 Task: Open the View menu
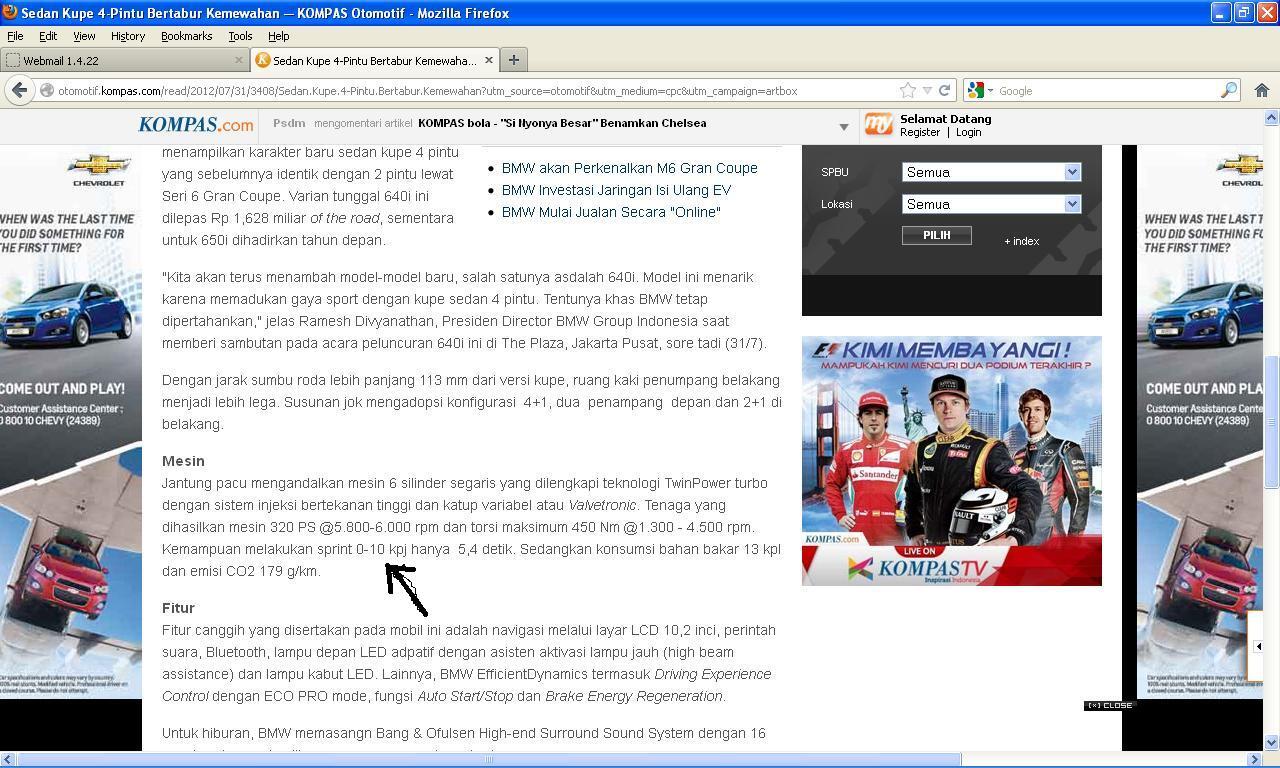point(84,36)
